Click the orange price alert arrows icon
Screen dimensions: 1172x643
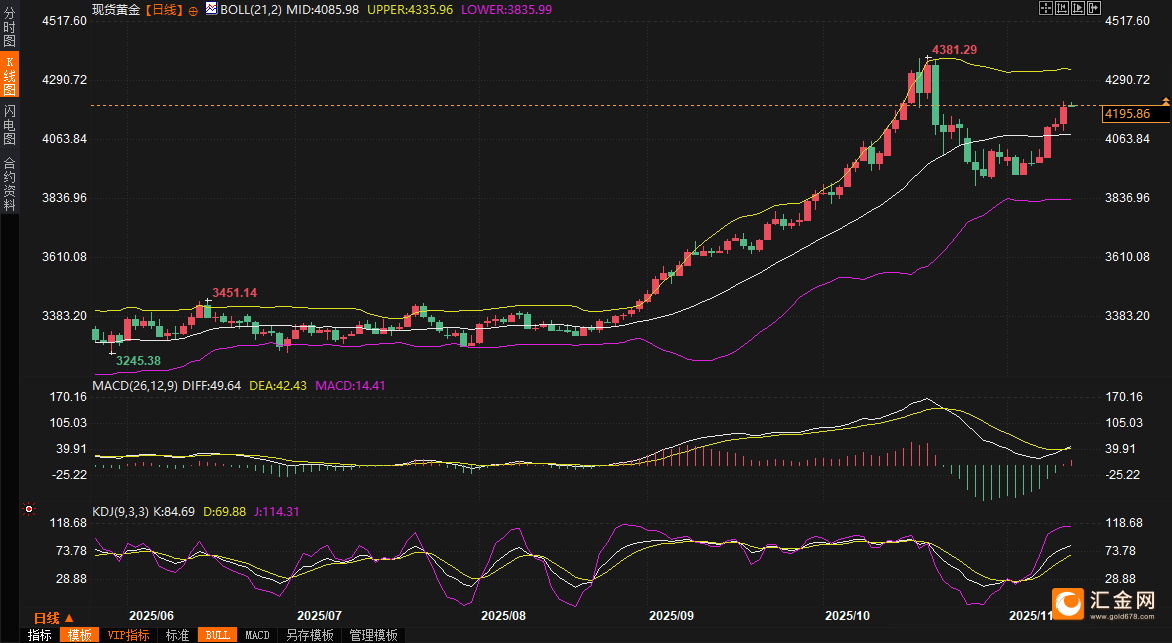pyautogui.click(x=1166, y=102)
